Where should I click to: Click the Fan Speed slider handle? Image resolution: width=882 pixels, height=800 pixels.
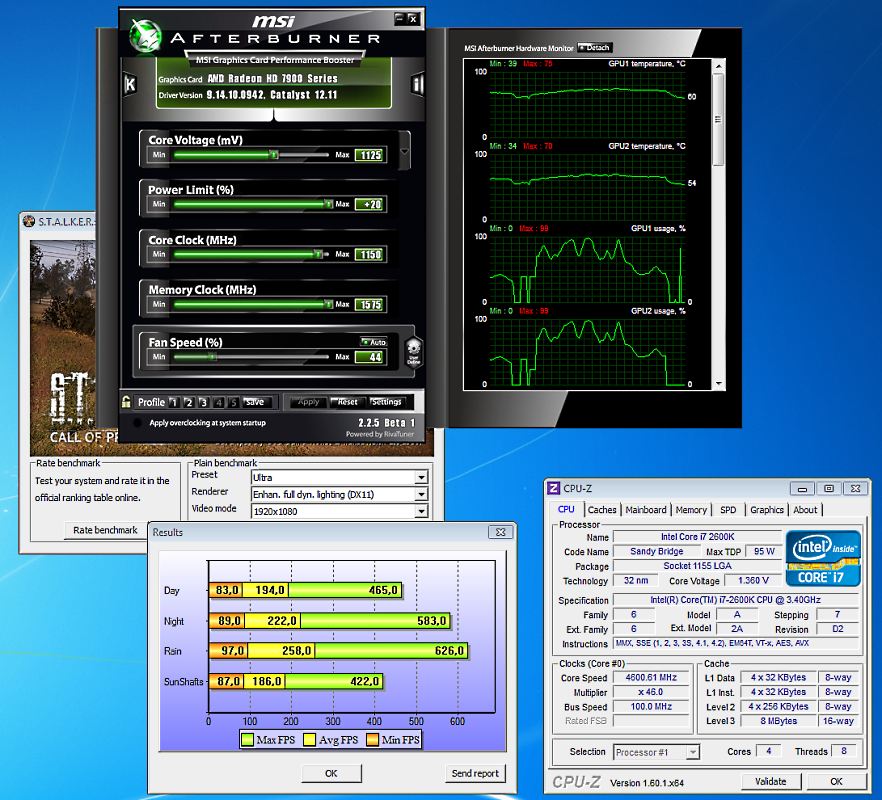212,357
